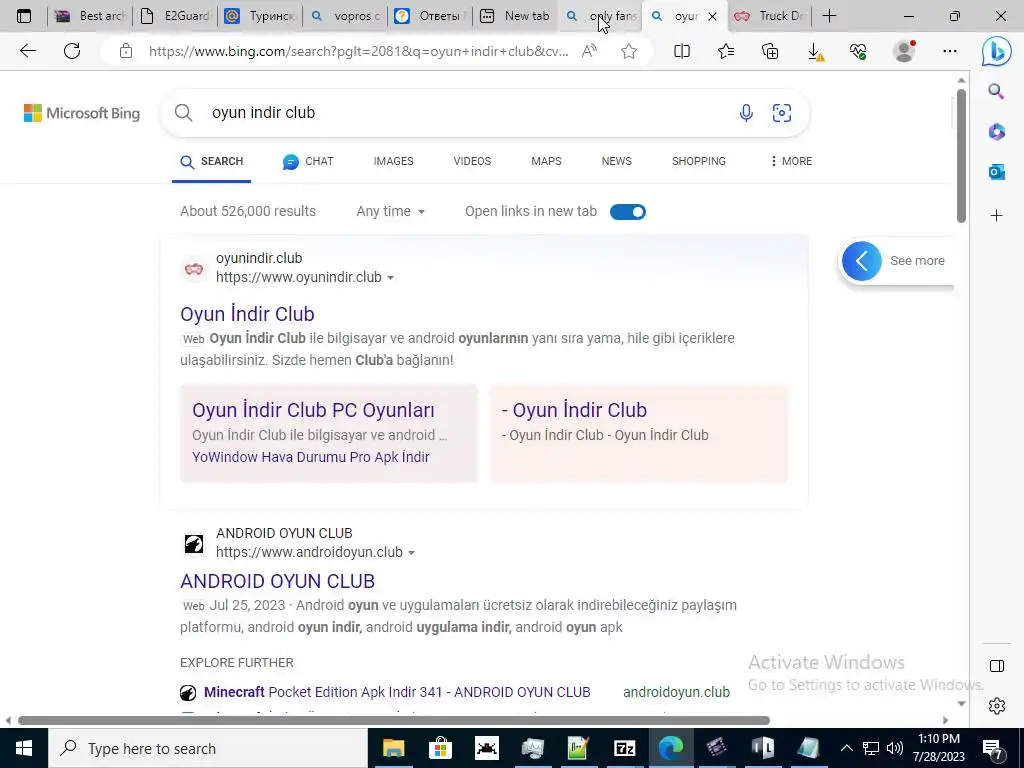Select the SEARCH tab
The image size is (1024, 768).
[212, 161]
